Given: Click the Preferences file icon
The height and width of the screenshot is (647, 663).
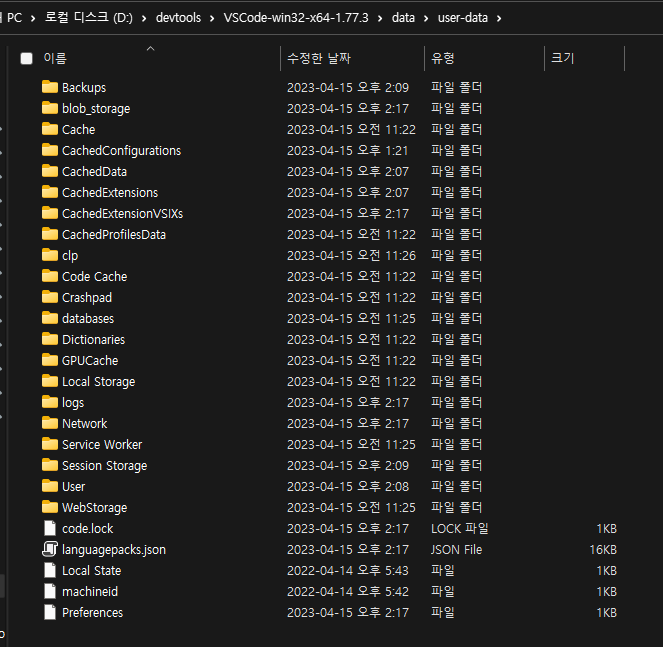Looking at the screenshot, I should point(50,612).
